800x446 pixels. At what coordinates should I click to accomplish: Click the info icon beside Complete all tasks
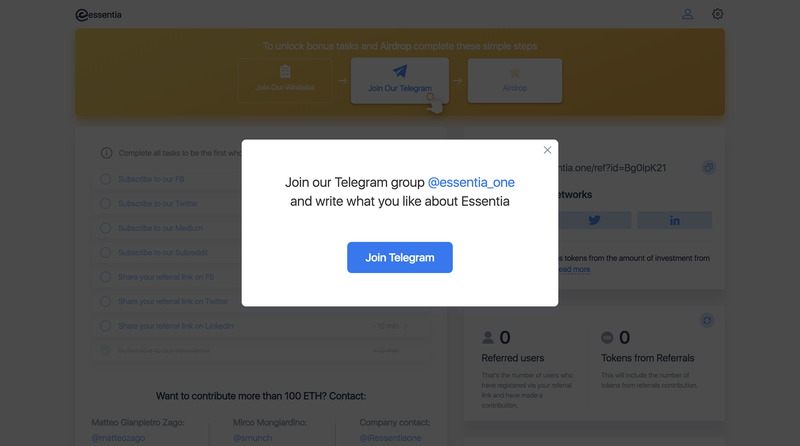click(106, 153)
